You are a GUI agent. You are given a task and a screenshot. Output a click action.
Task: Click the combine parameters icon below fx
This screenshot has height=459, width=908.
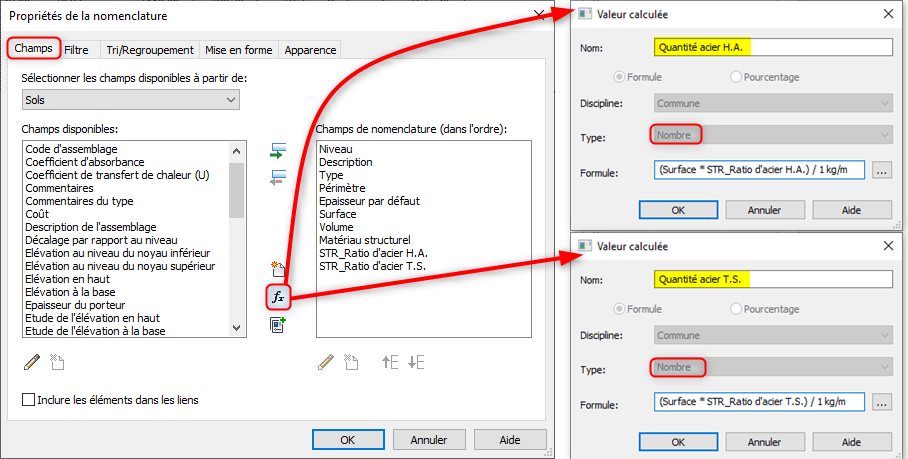point(279,324)
